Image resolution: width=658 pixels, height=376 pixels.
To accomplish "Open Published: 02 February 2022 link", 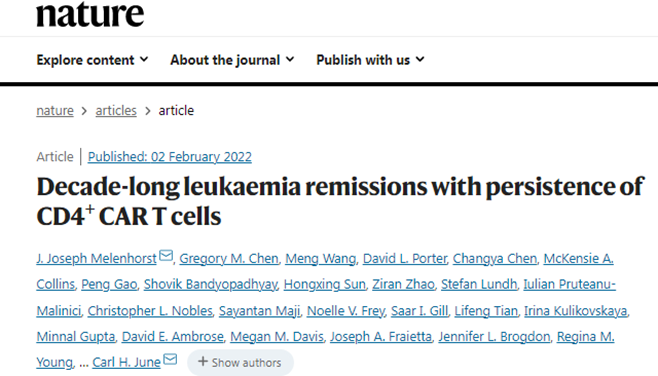I will [170, 157].
